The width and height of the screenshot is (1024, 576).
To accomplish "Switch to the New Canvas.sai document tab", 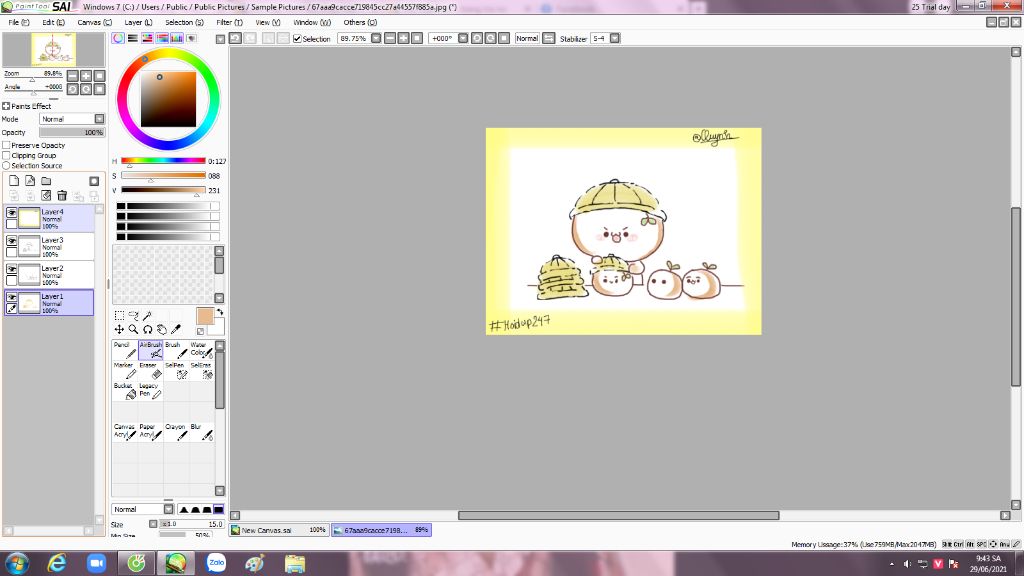I will [x=279, y=530].
